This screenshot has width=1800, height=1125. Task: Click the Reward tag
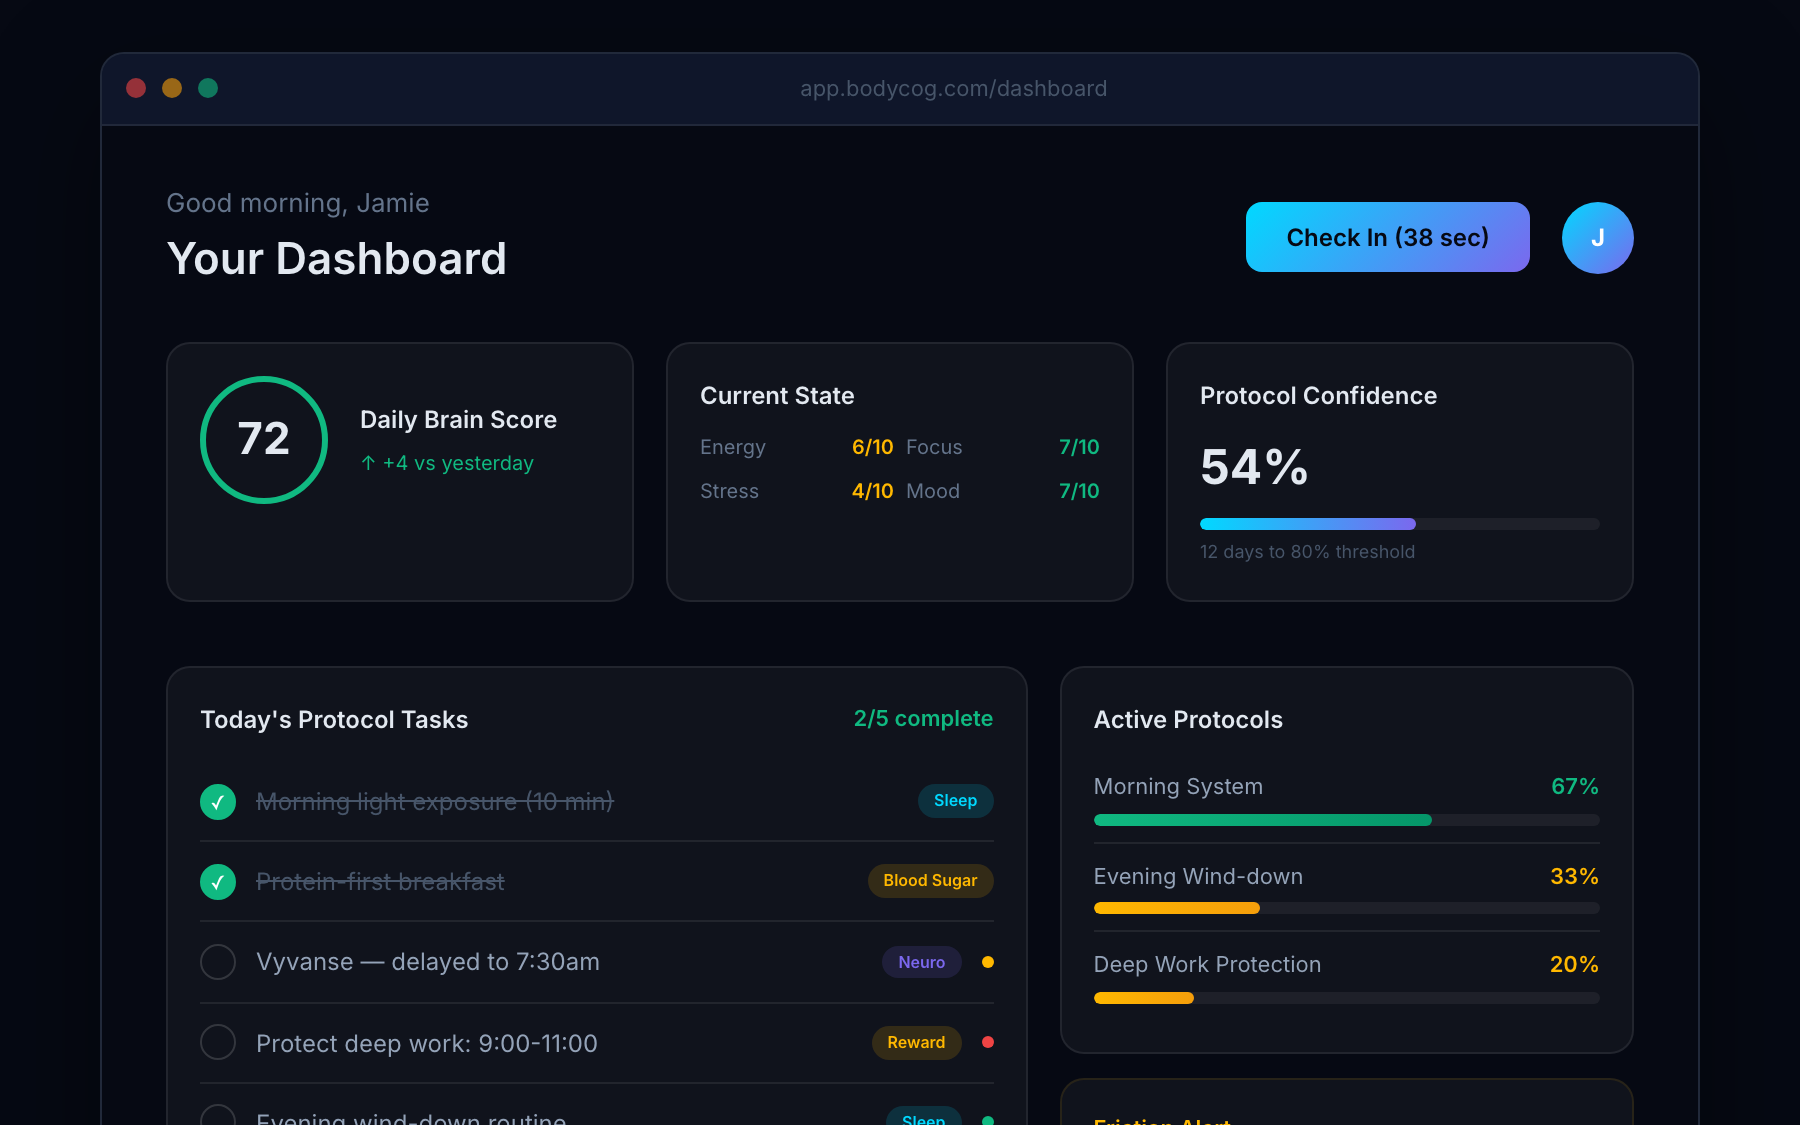point(916,1042)
